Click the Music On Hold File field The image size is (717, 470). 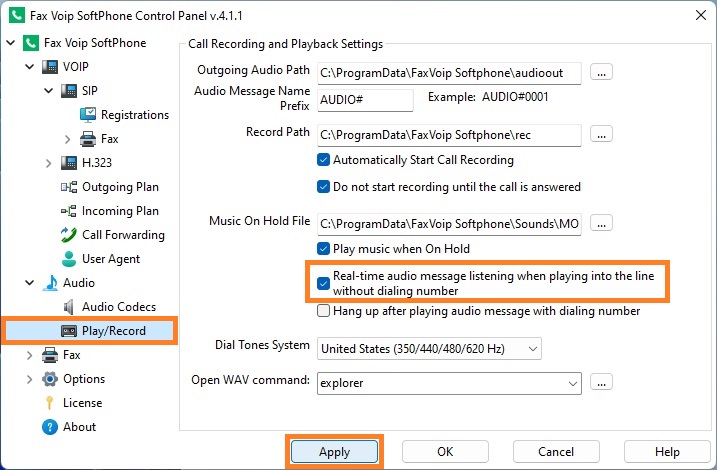(x=449, y=224)
